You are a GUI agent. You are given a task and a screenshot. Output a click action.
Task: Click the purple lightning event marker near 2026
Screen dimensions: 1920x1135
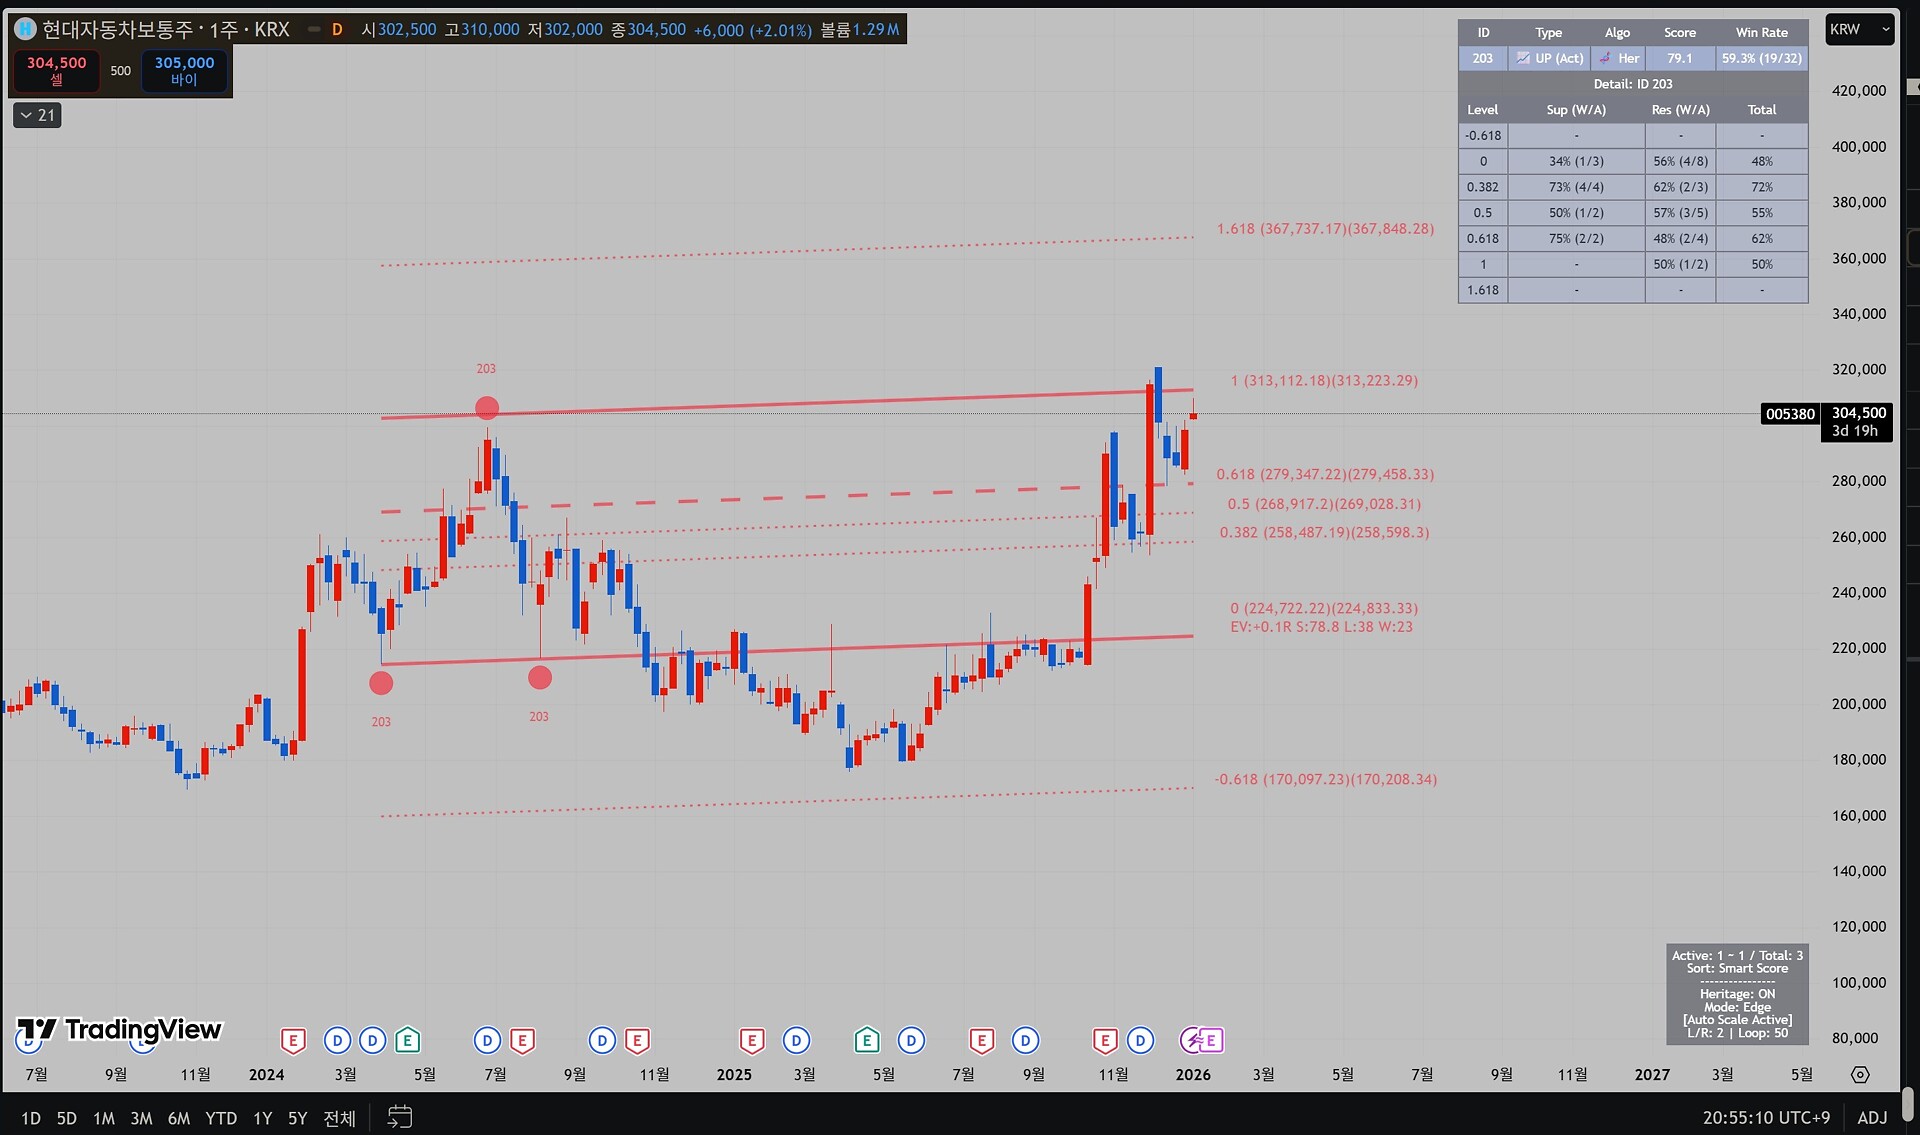pyautogui.click(x=1192, y=1041)
